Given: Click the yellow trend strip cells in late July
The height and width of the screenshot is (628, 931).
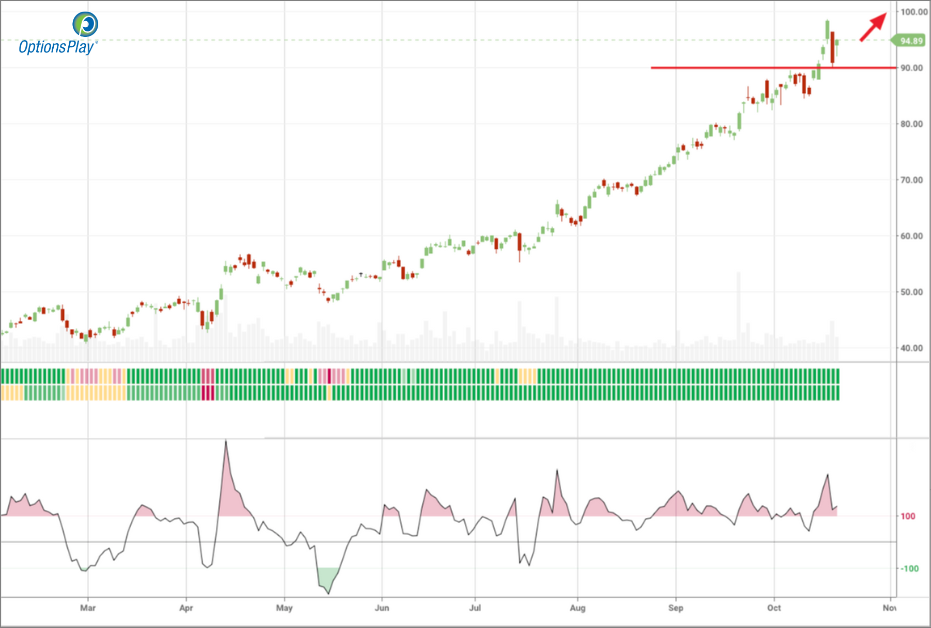Looking at the screenshot, I should [x=527, y=376].
